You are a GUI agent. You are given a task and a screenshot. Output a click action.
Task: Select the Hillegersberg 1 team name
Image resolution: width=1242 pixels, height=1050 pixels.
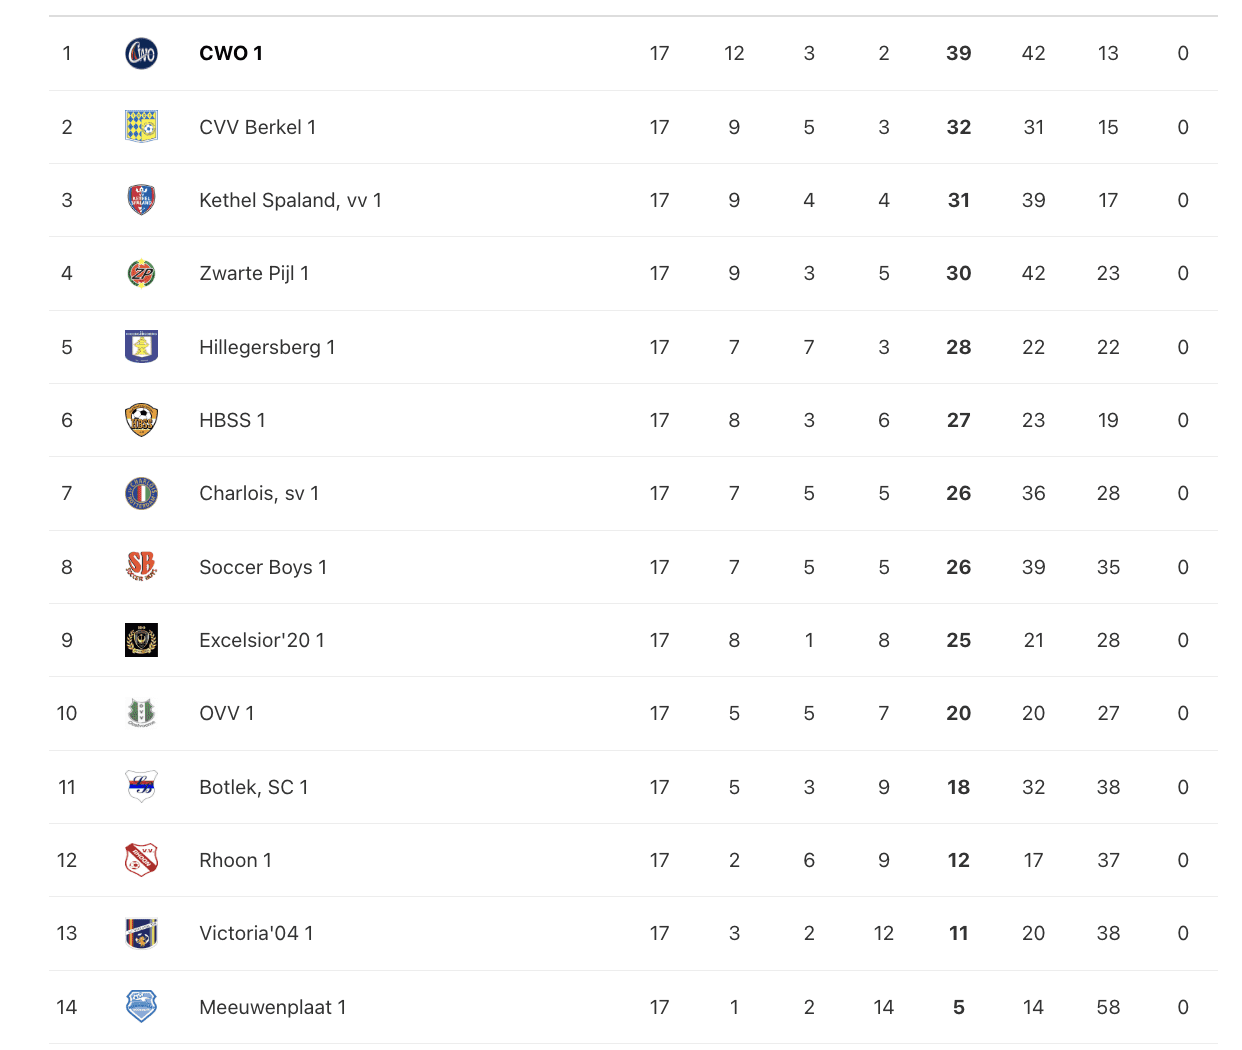coord(267,347)
